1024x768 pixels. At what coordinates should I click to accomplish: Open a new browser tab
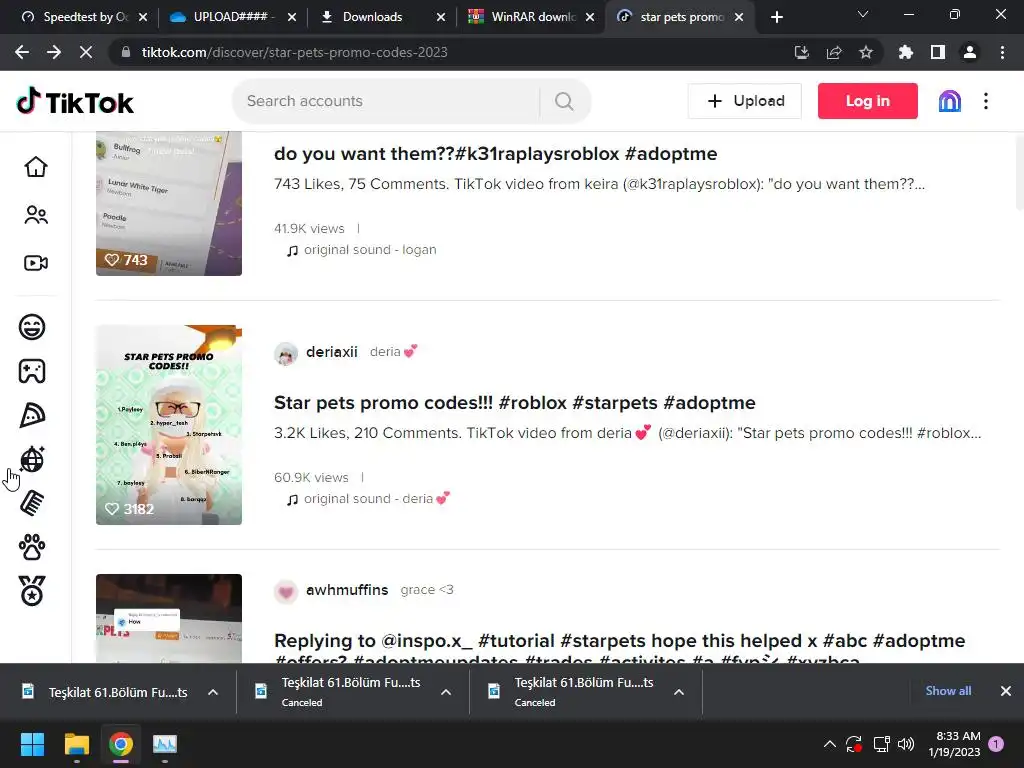(x=776, y=17)
